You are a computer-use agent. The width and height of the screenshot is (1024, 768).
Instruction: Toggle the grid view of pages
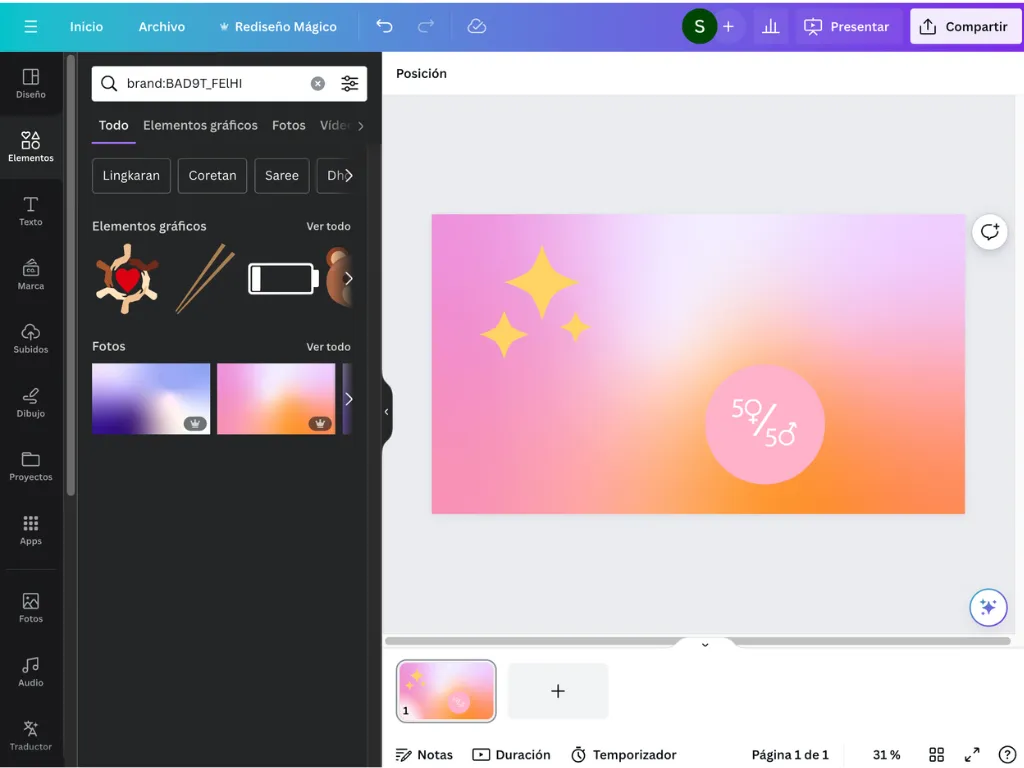pyautogui.click(x=936, y=755)
